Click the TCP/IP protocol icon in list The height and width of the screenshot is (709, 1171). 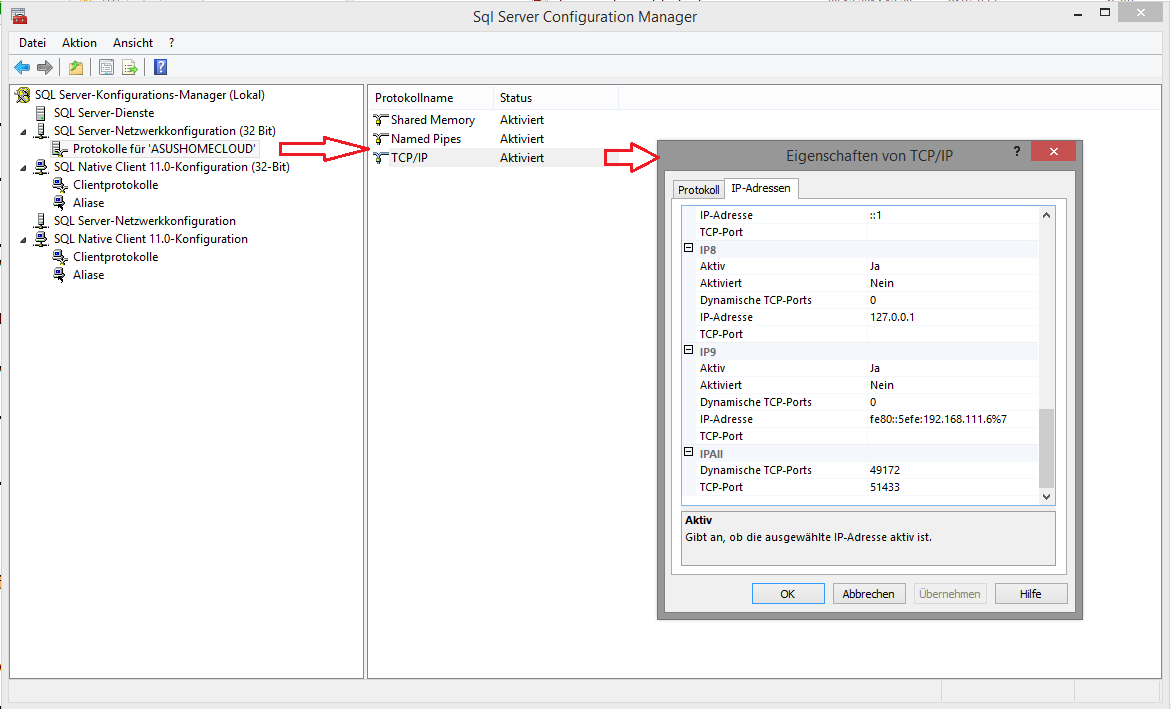[x=380, y=158]
